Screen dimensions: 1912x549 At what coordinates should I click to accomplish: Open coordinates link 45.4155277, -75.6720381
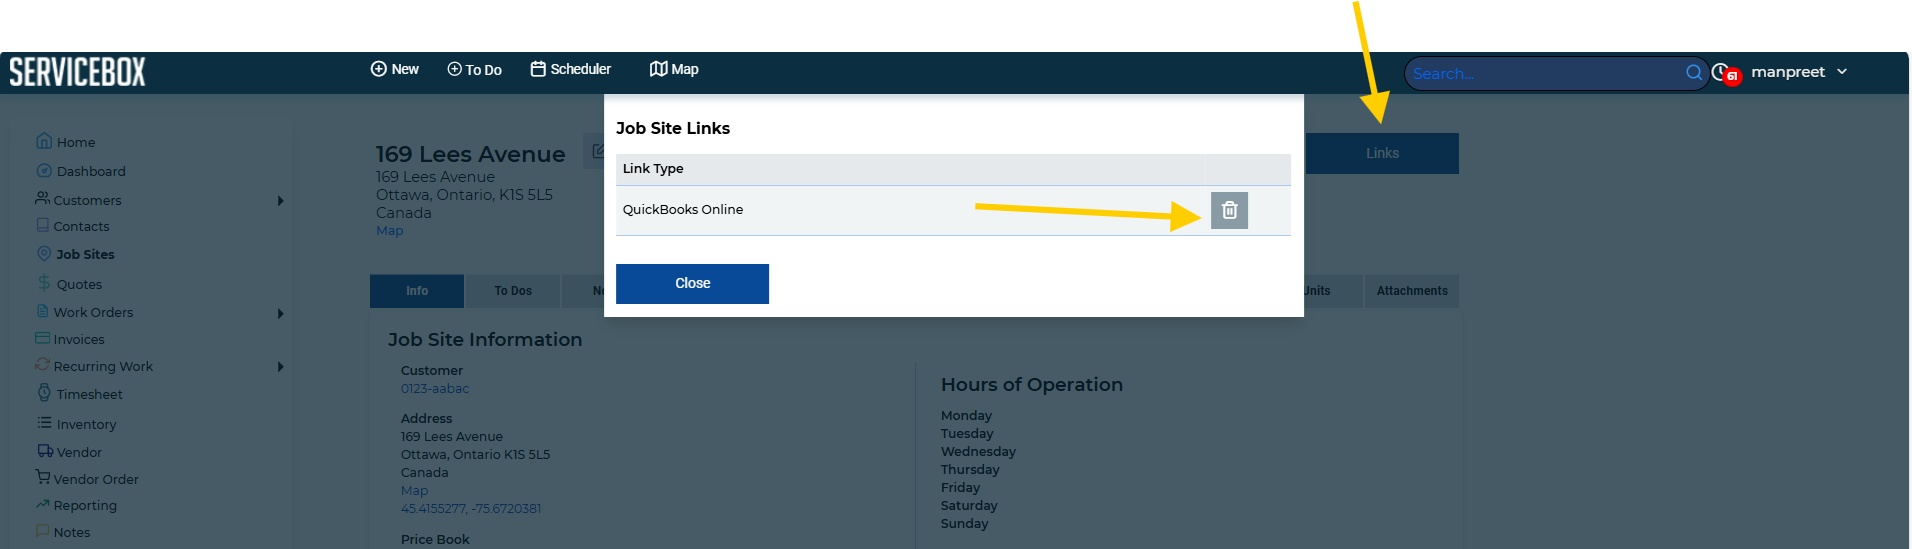[x=471, y=509]
